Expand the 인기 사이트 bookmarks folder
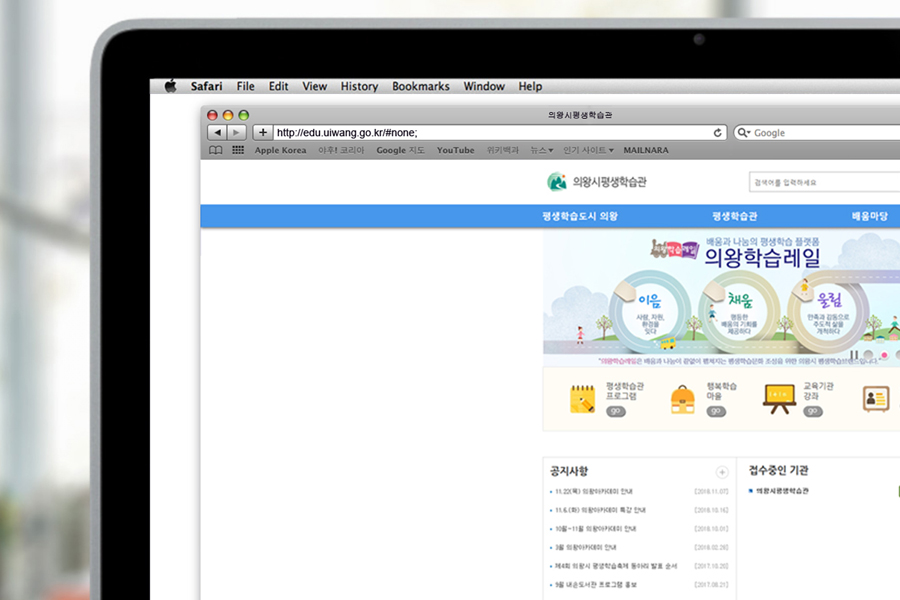The height and width of the screenshot is (600, 900). point(588,150)
